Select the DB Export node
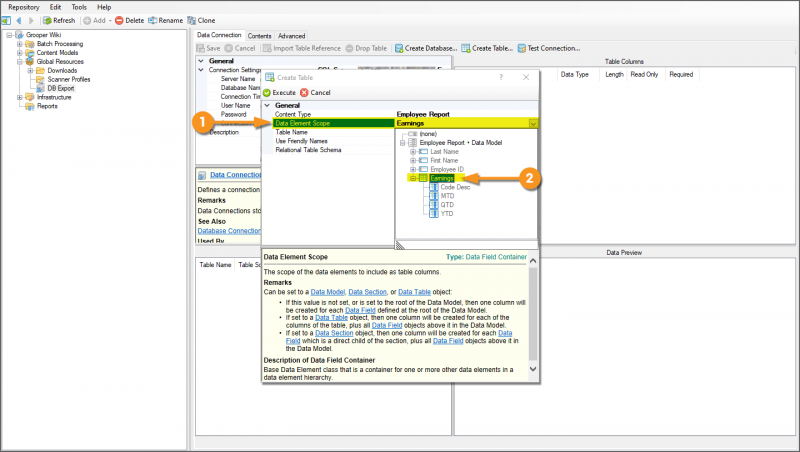This screenshot has height=452, width=800. click(x=60, y=88)
